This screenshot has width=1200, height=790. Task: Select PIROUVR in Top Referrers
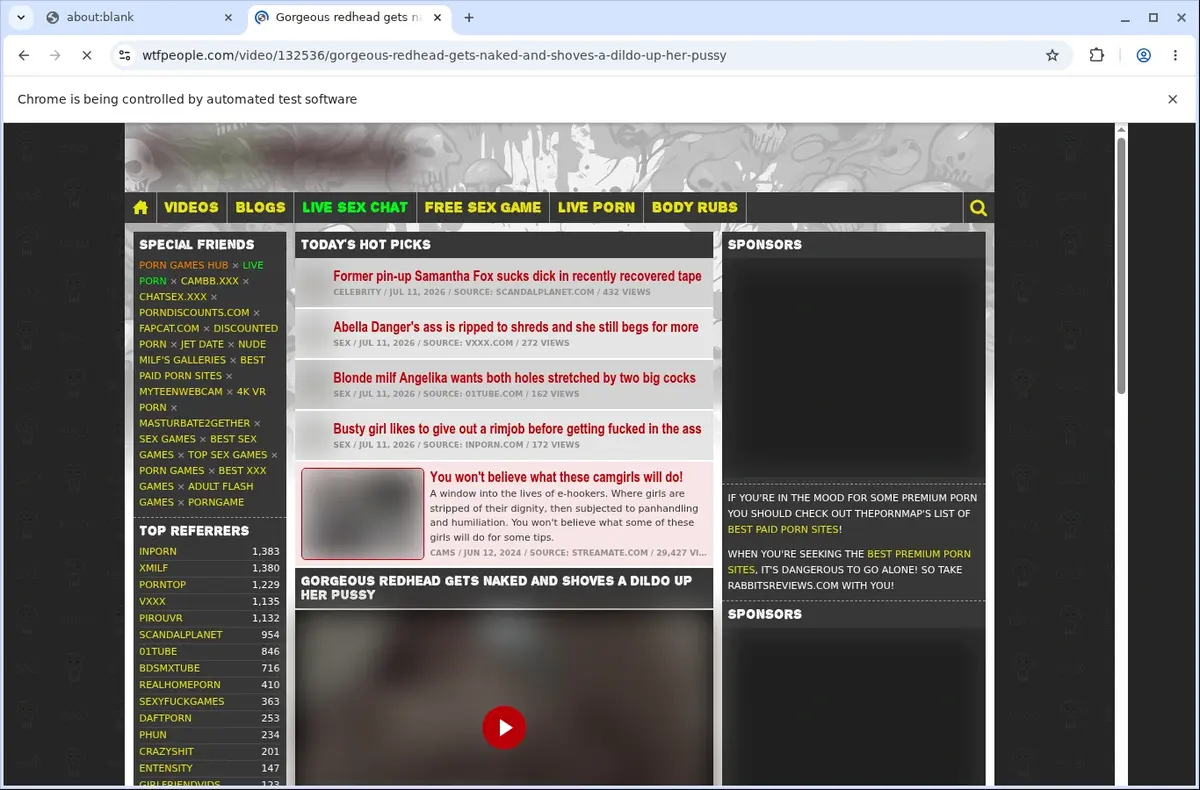click(161, 618)
